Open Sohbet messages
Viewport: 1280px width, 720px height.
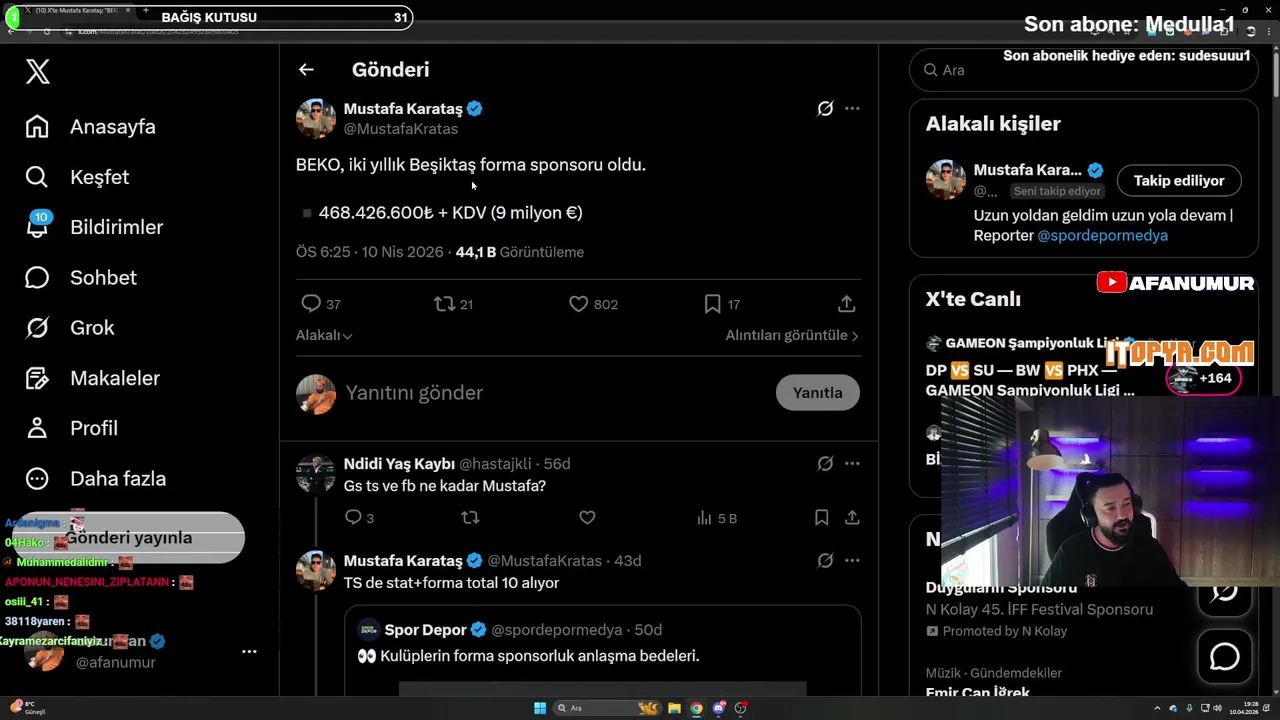pos(81,277)
